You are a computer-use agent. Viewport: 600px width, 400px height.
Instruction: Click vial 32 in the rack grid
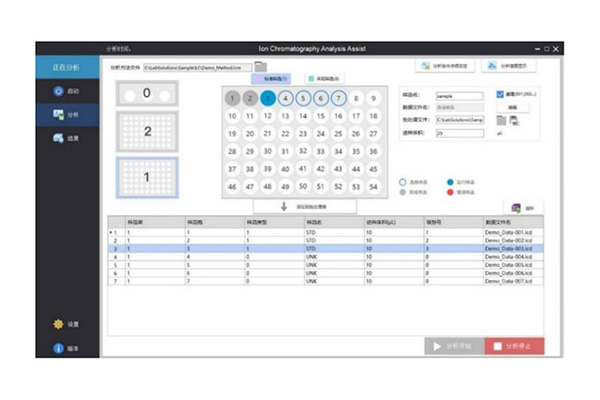point(303,151)
